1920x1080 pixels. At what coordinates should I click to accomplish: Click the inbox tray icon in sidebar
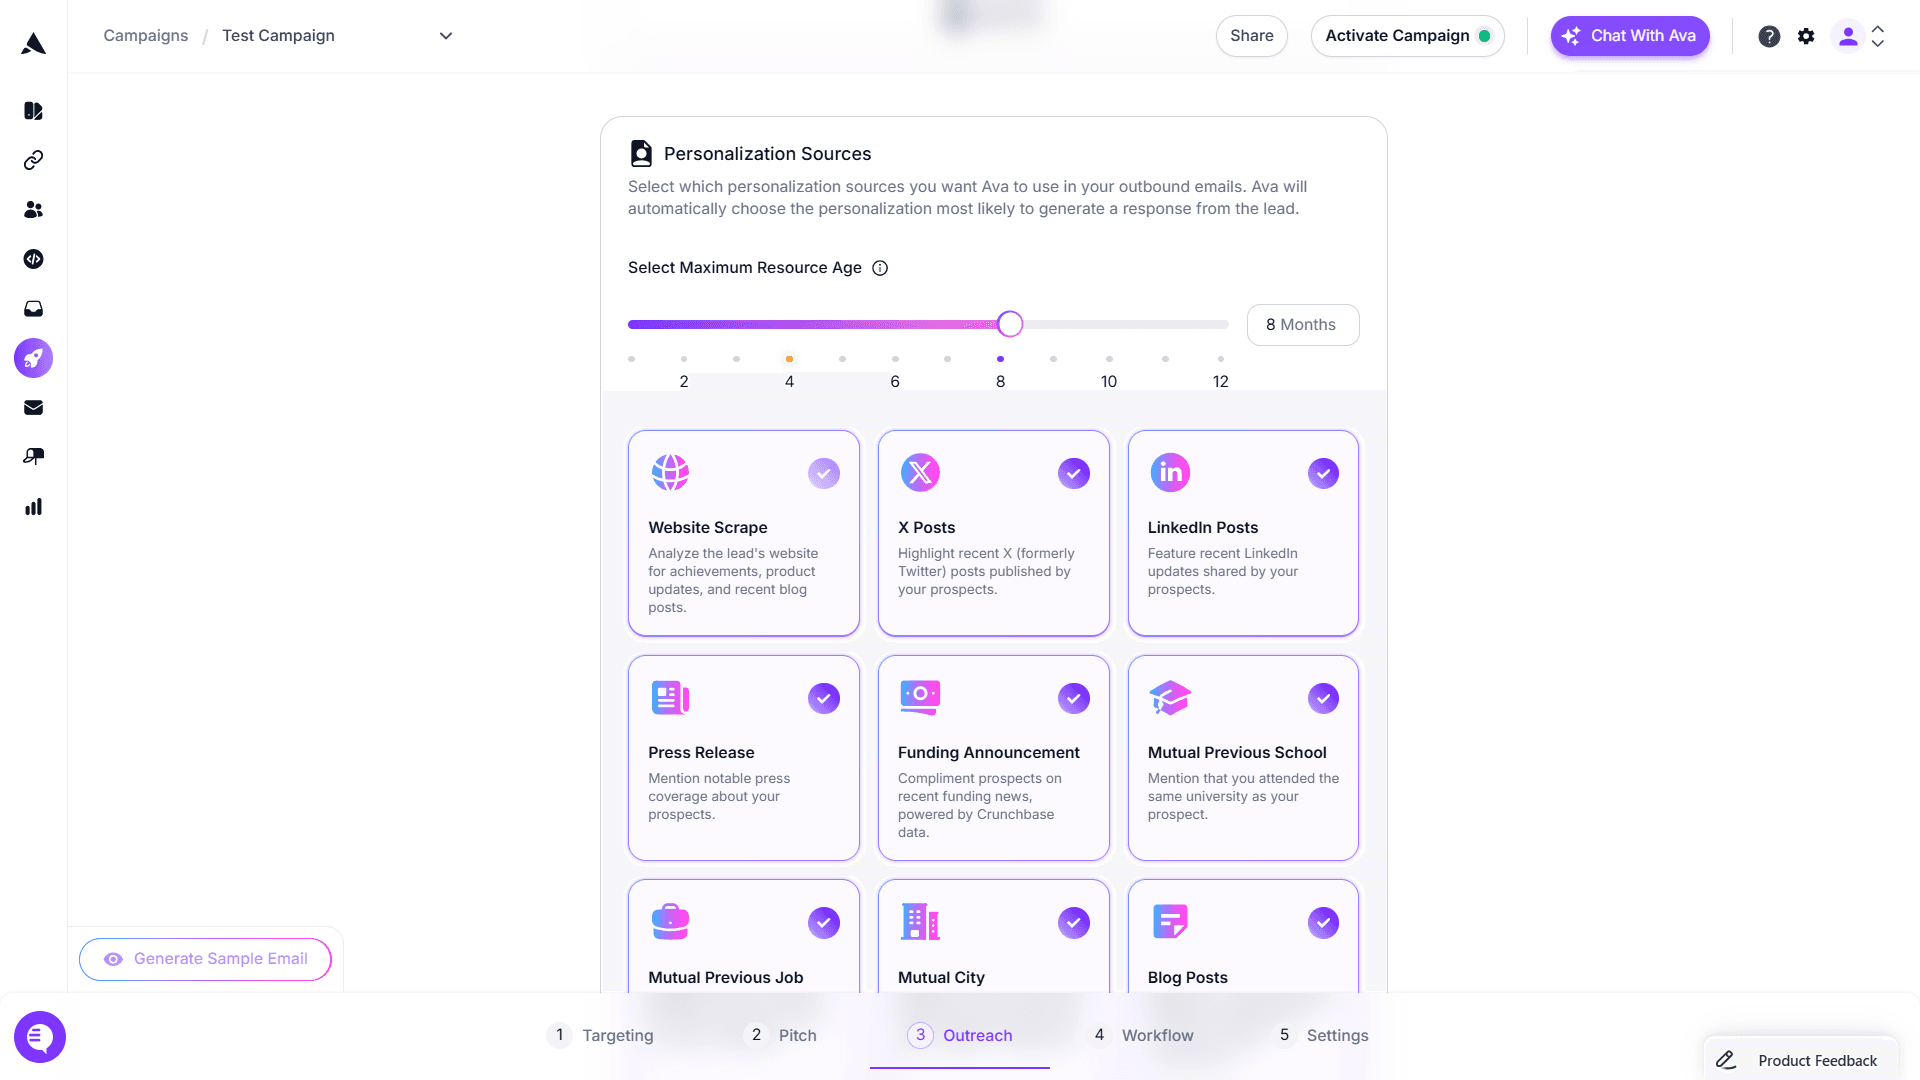point(33,309)
